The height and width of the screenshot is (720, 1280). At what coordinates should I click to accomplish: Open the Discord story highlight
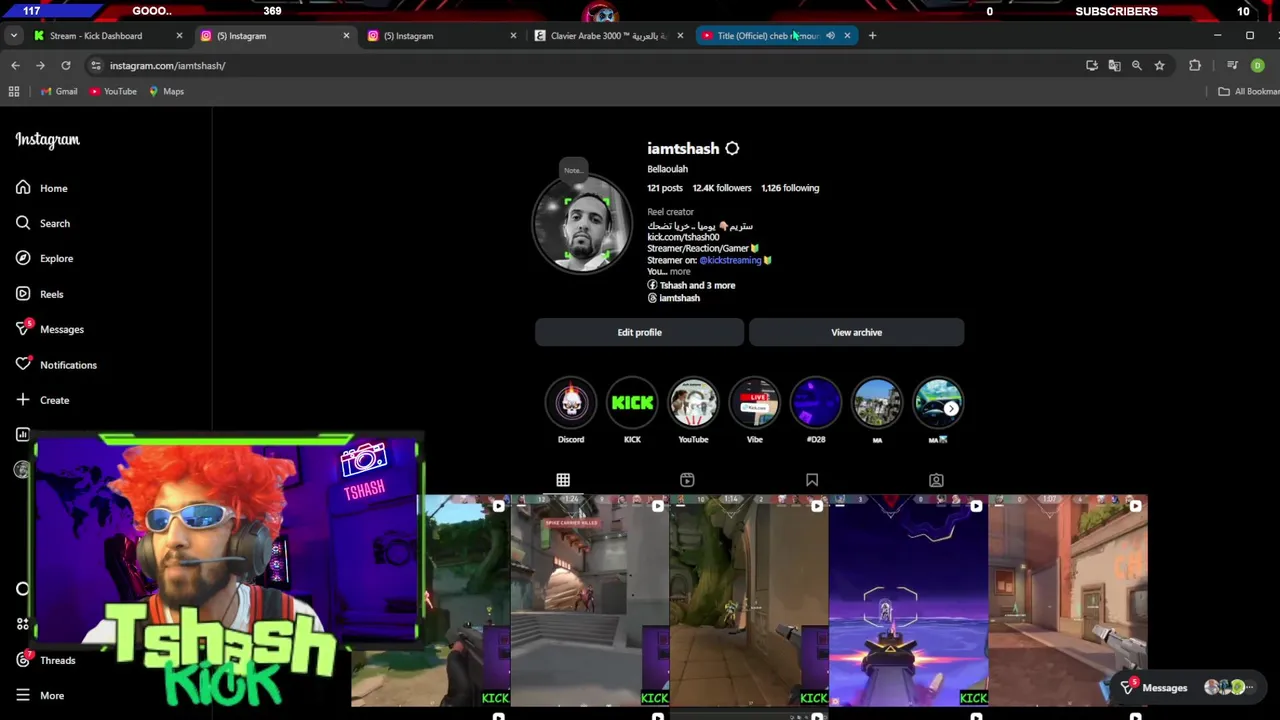(571, 403)
